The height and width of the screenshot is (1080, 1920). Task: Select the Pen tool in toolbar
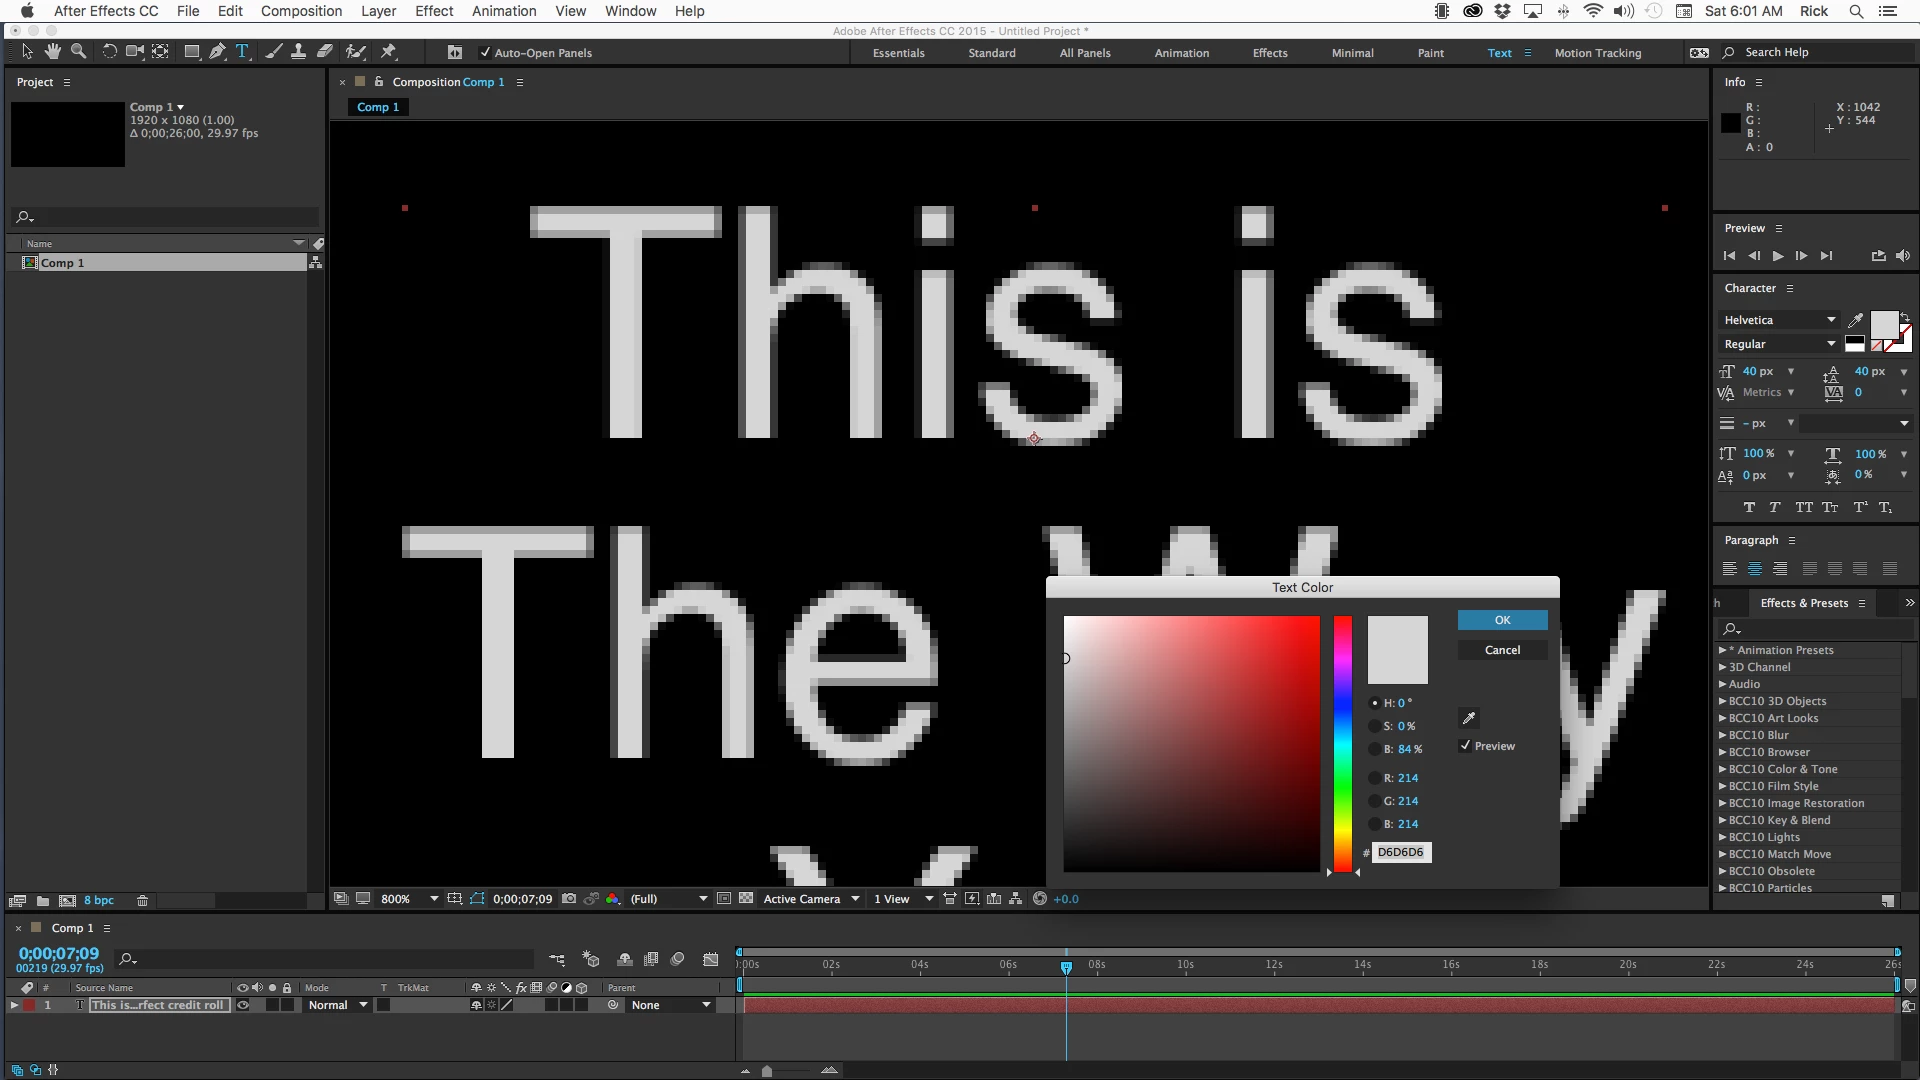pyautogui.click(x=217, y=52)
